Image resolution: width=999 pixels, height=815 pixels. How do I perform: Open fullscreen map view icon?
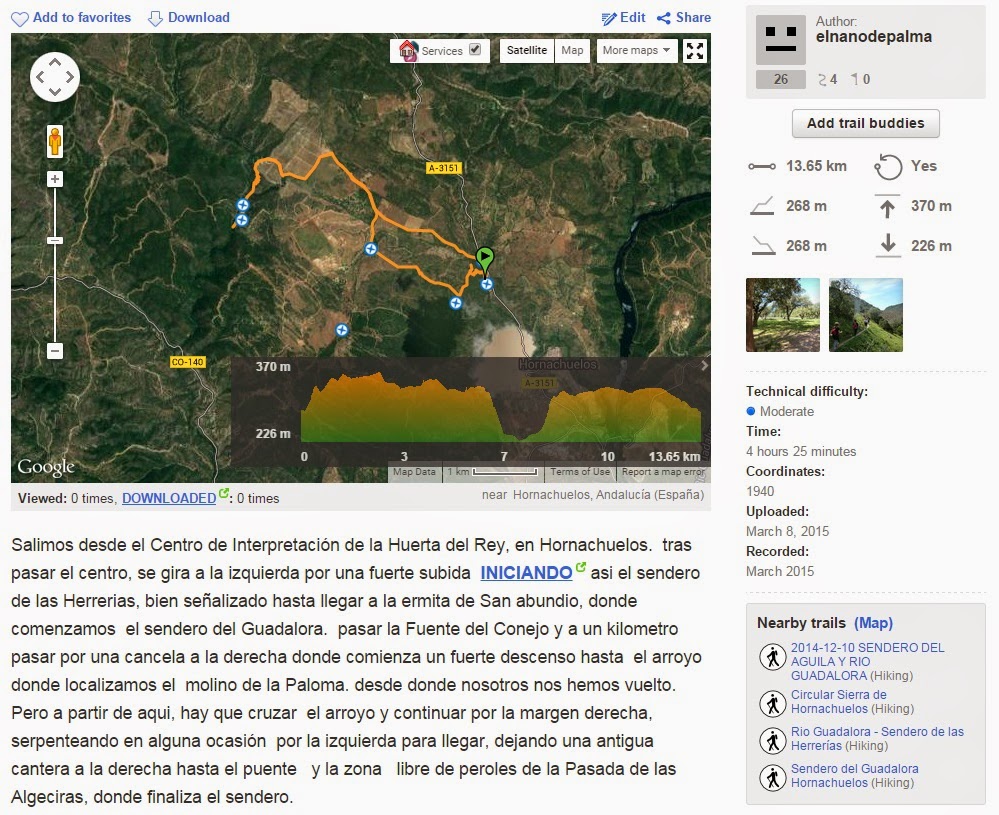coord(694,51)
